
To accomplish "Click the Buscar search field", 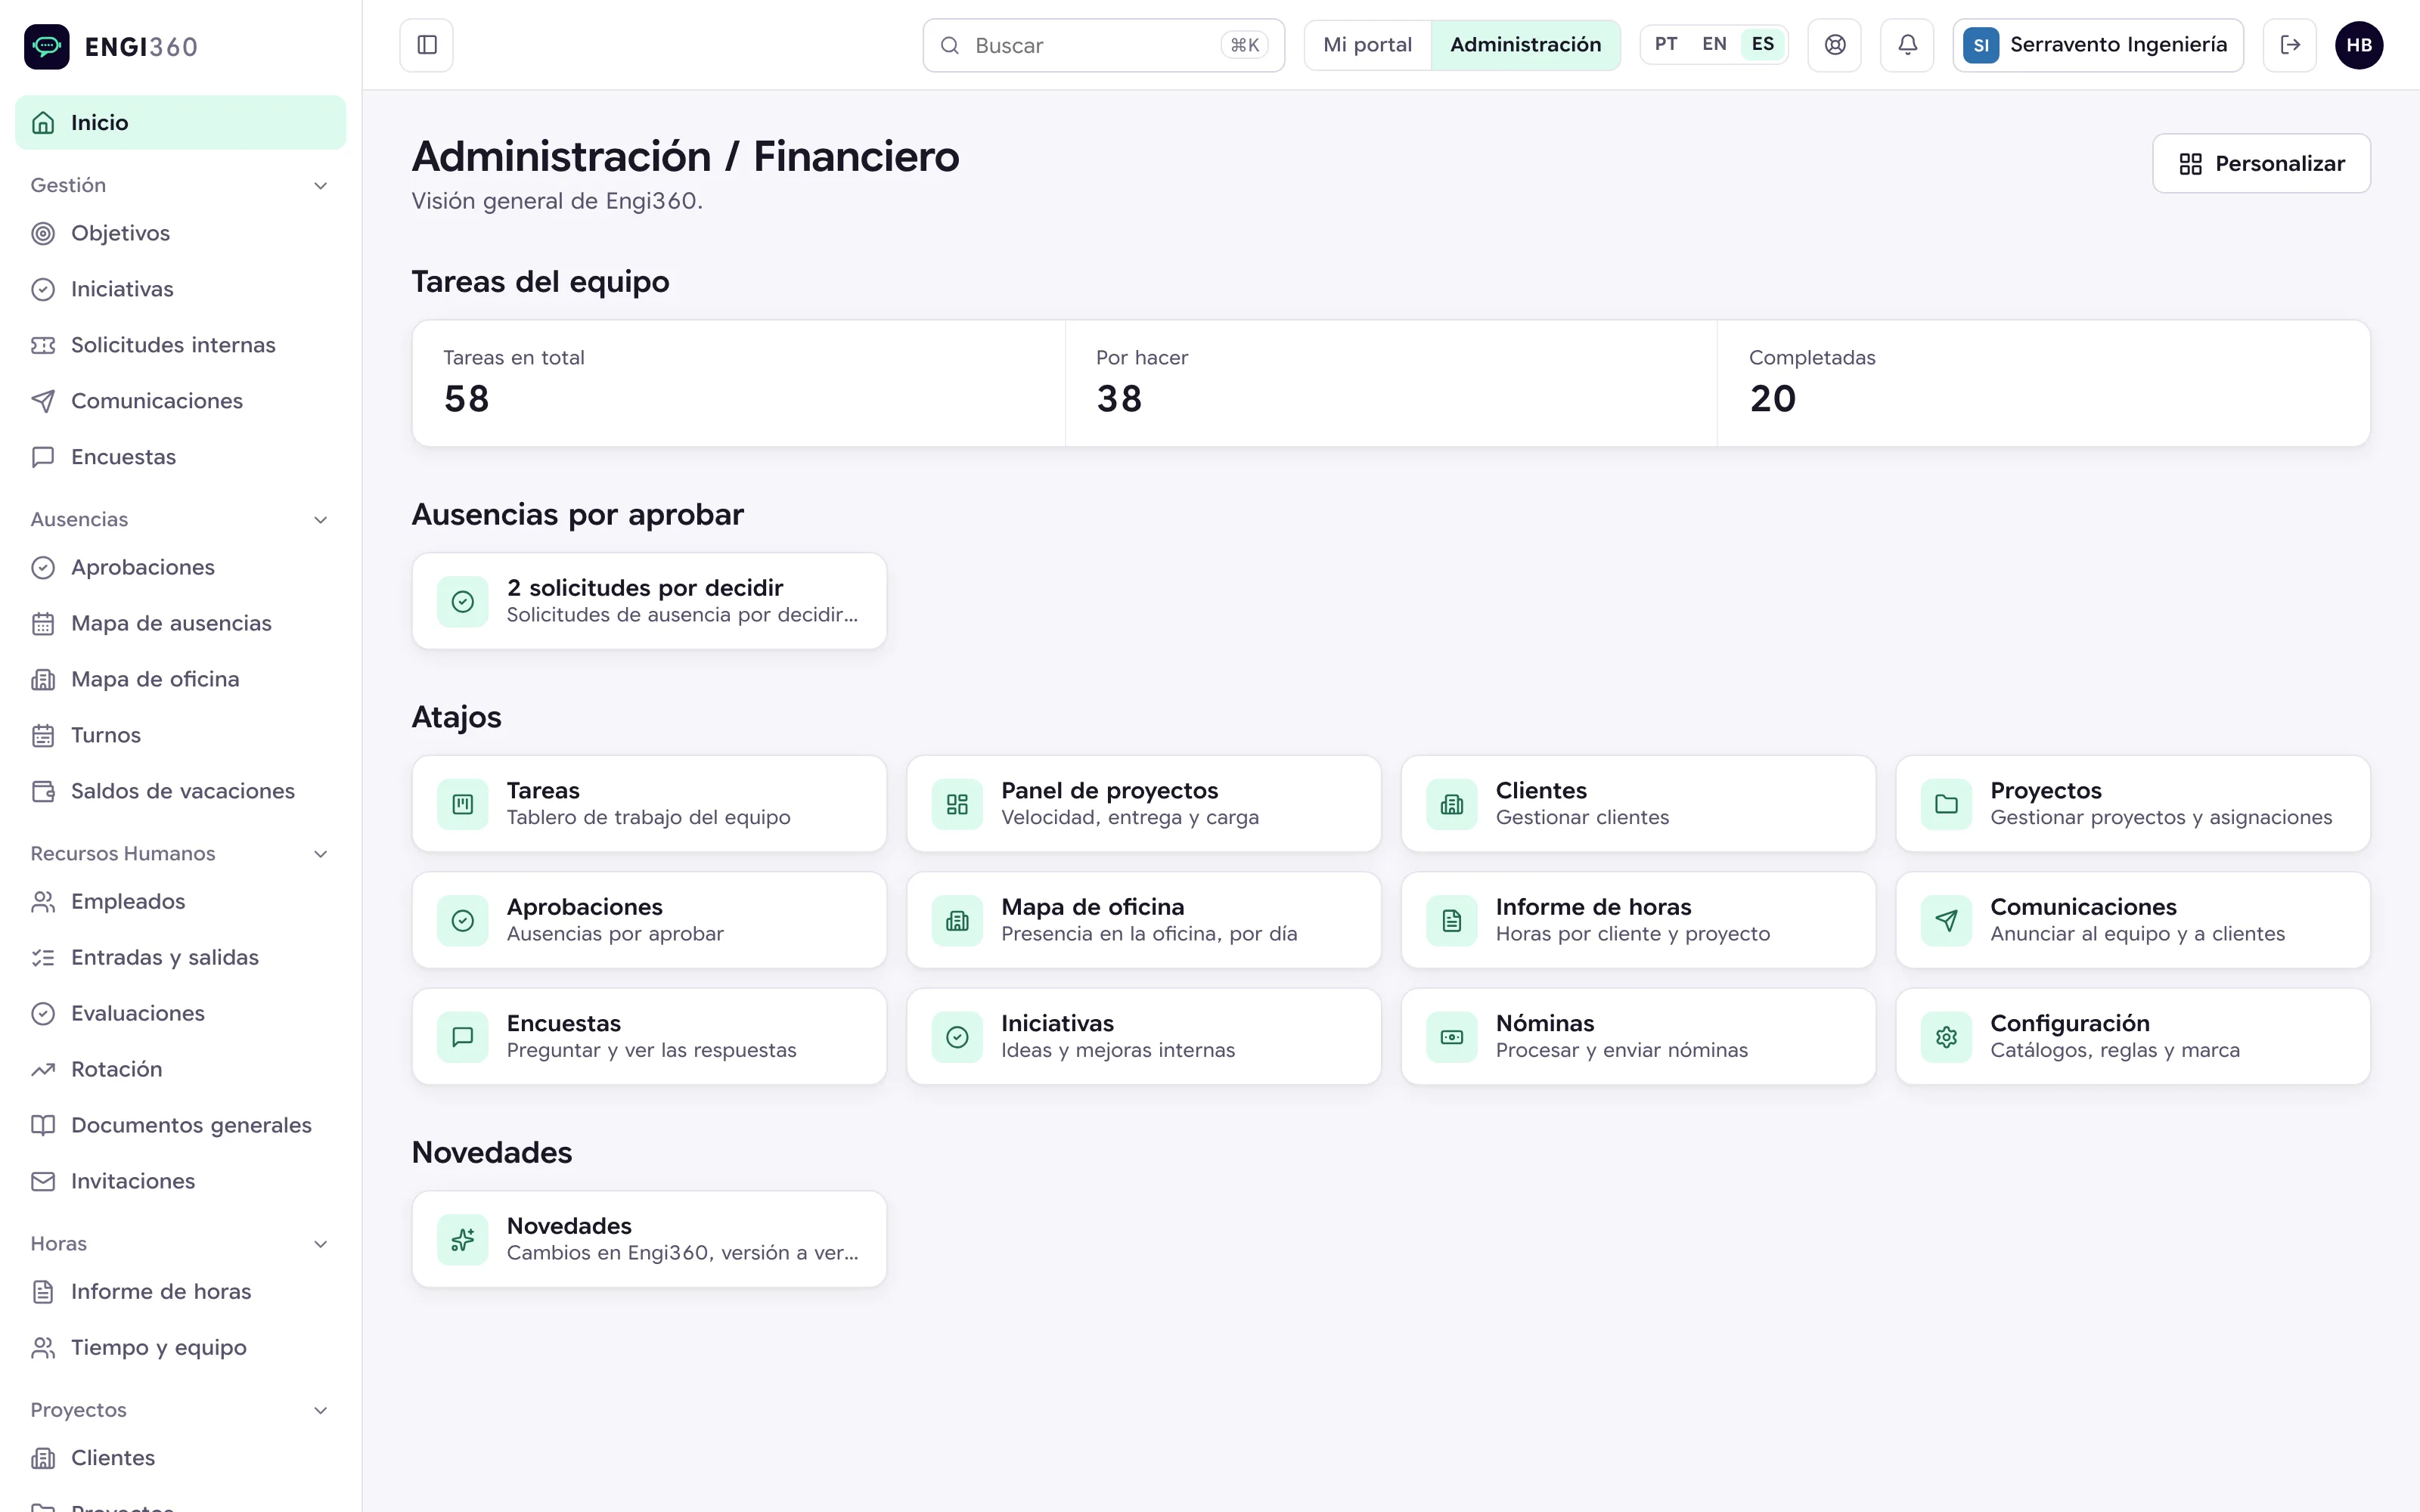I will pyautogui.click(x=1103, y=45).
